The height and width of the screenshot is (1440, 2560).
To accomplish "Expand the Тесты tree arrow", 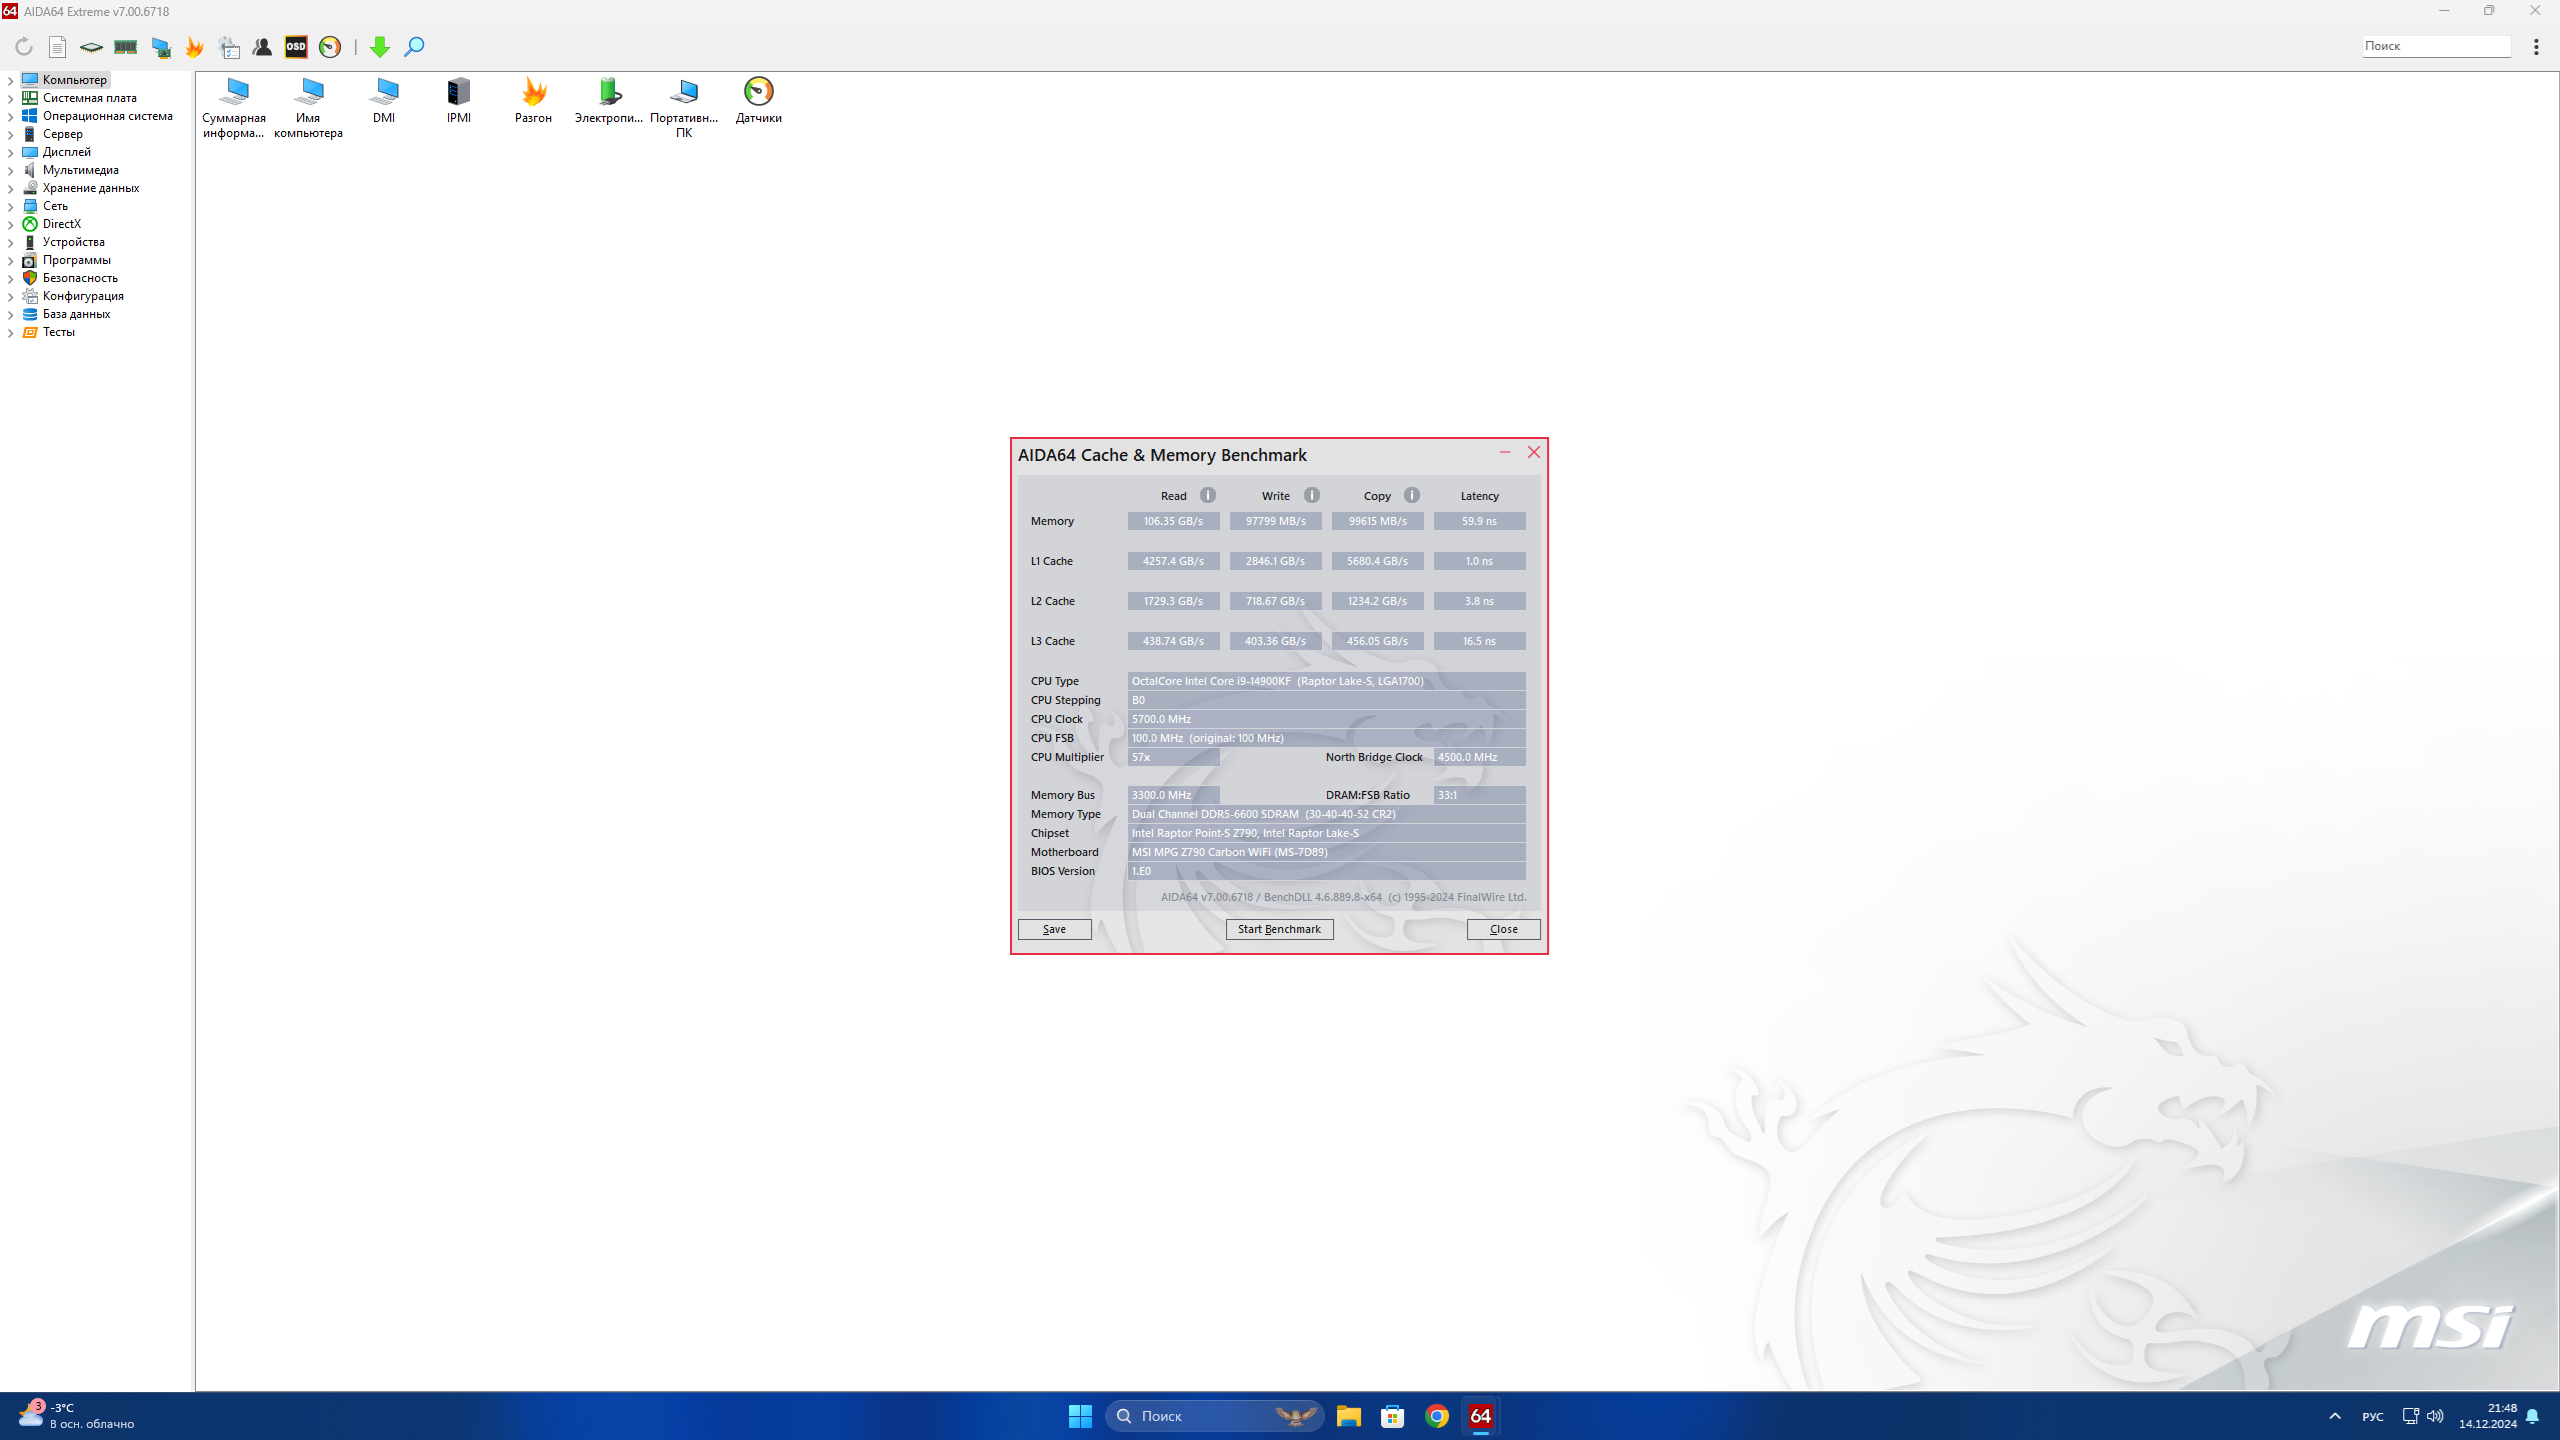I will click(10, 333).
